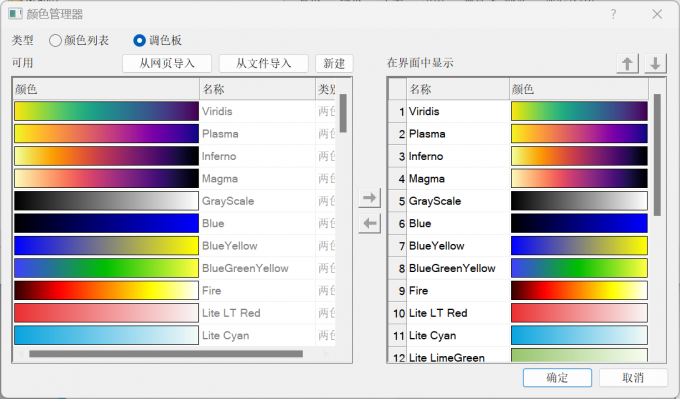The width and height of the screenshot is (680, 399).
Task: Select Blue gradient swatch in available list
Action: pos(106,223)
